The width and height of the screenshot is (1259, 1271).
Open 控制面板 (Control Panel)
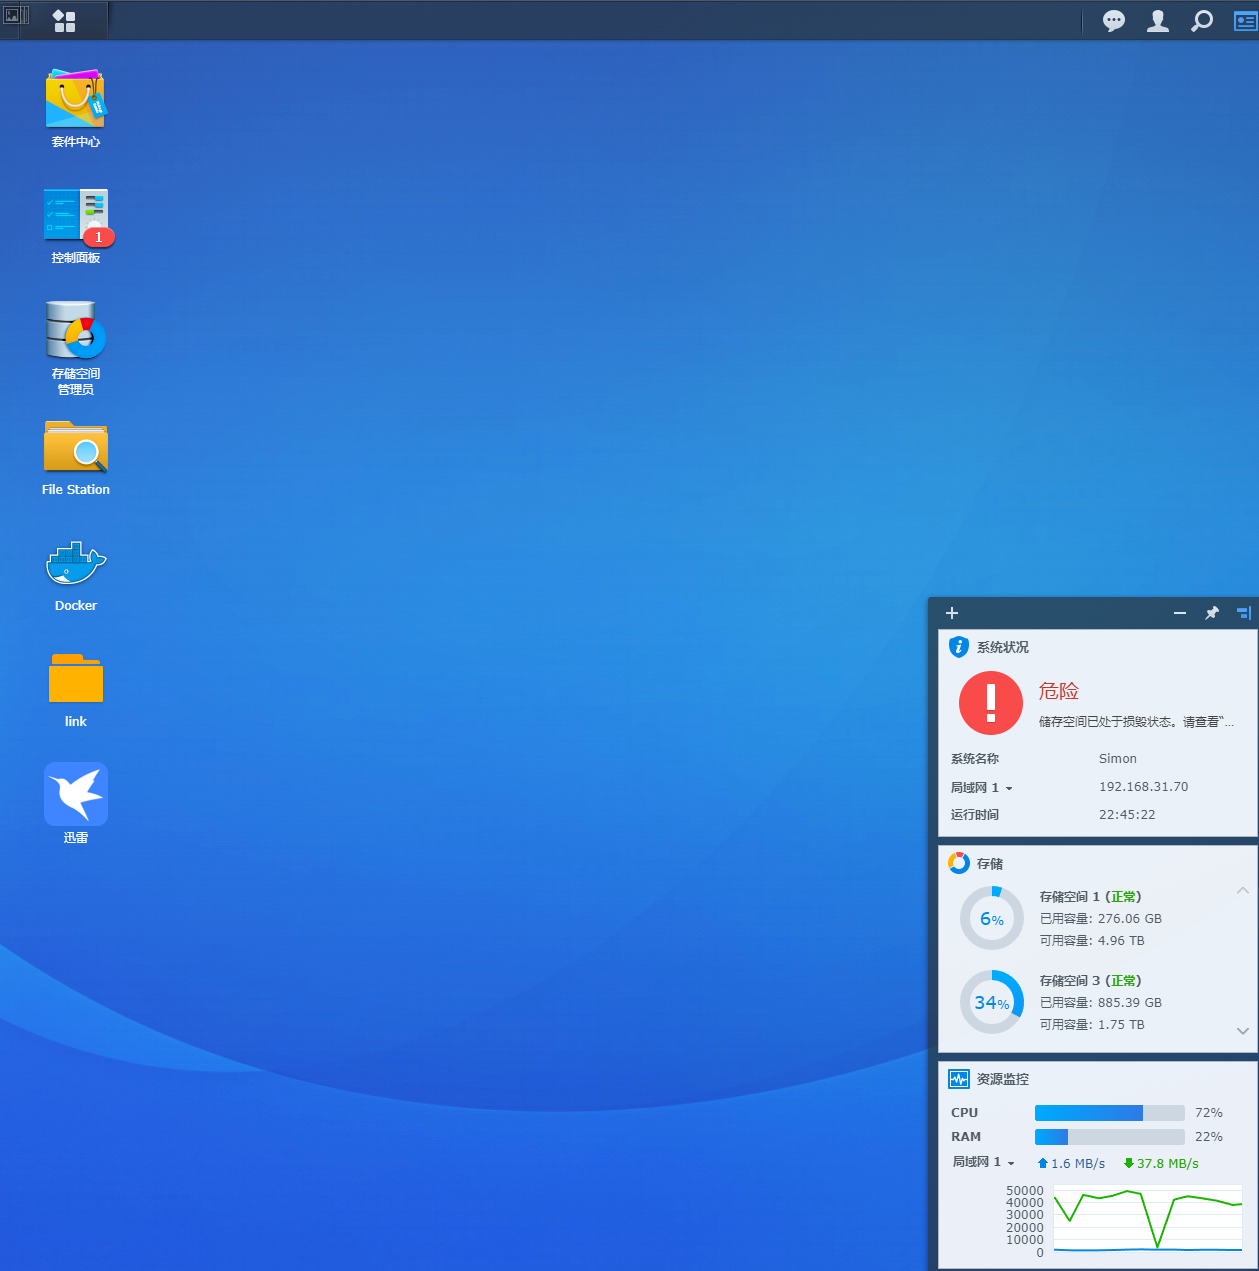76,226
